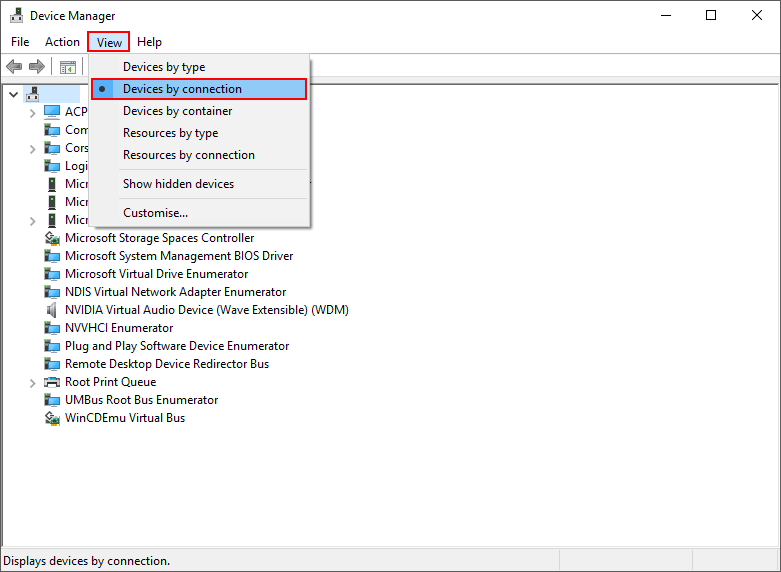
Task: Click Microsoft System Management BIOS Driver icon
Action: [x=52, y=256]
